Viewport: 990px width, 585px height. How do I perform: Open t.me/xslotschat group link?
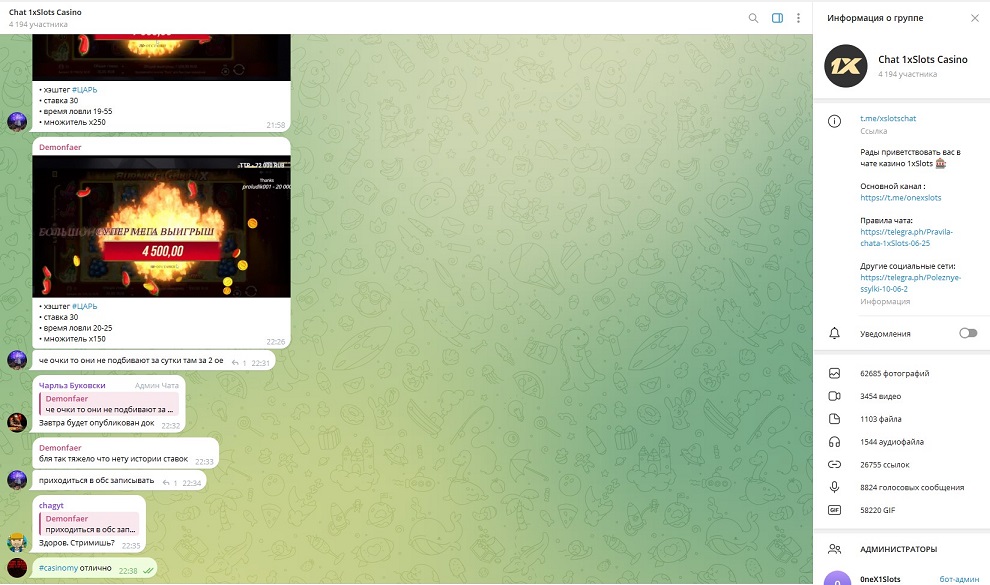[888, 118]
